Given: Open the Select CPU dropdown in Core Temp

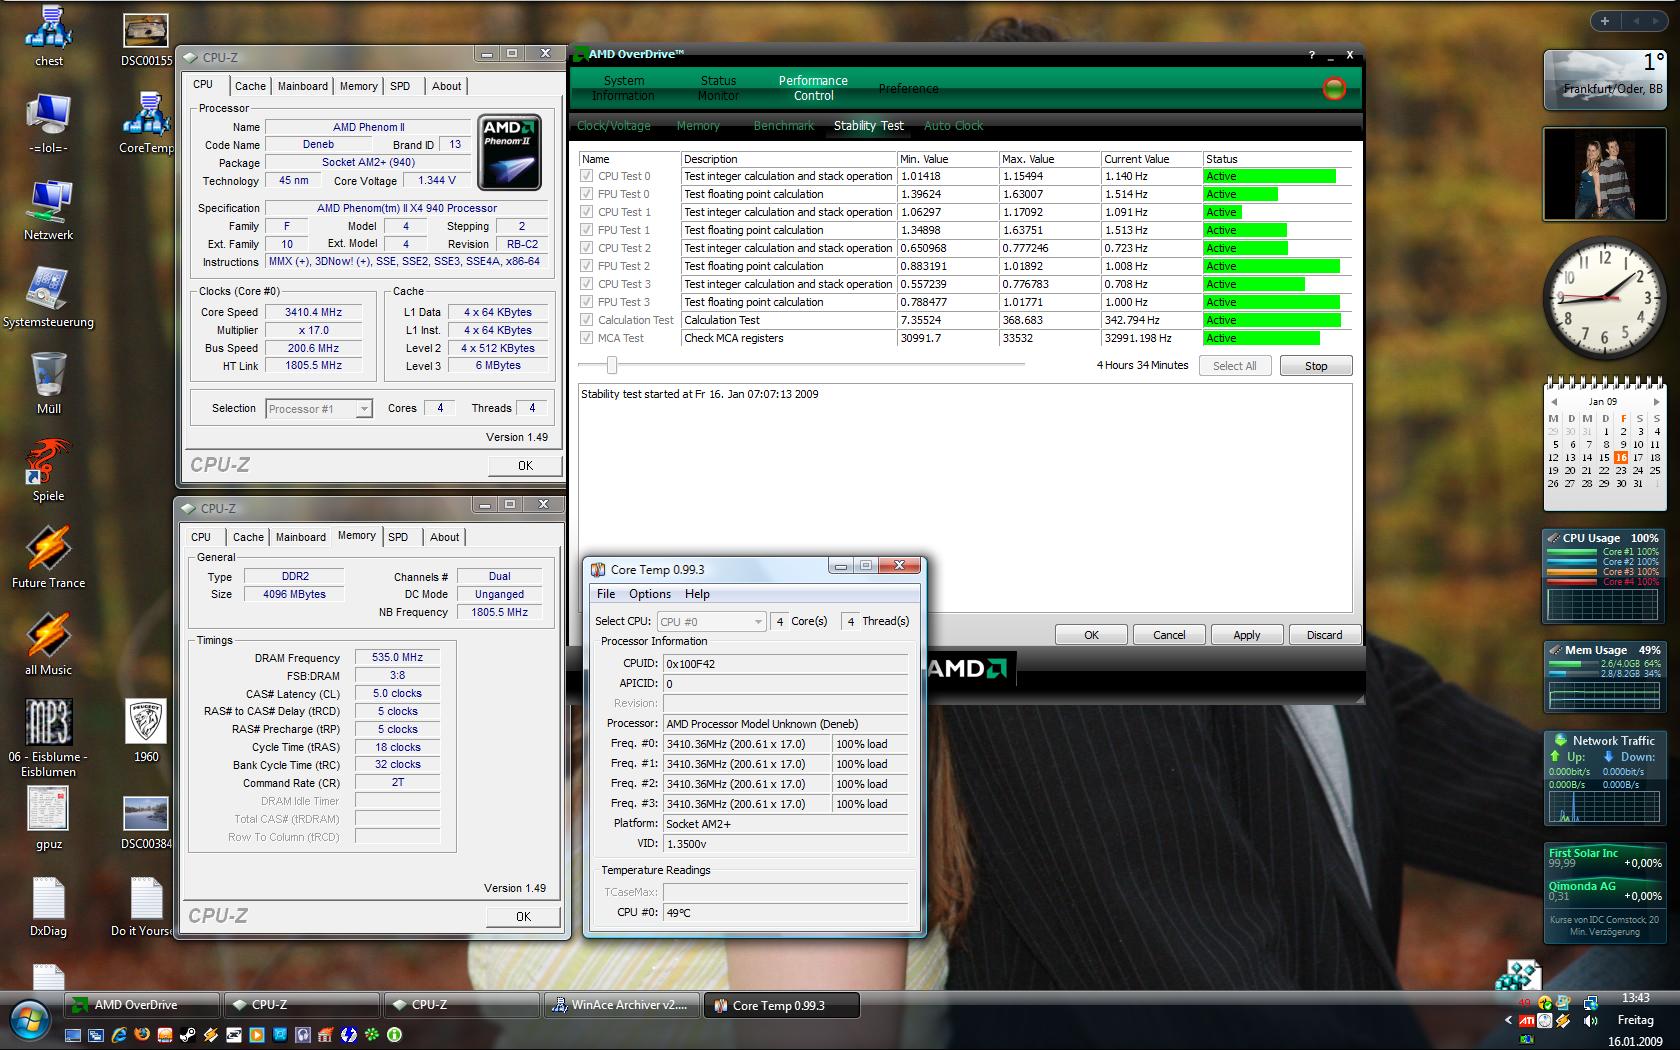Looking at the screenshot, I should [x=711, y=622].
